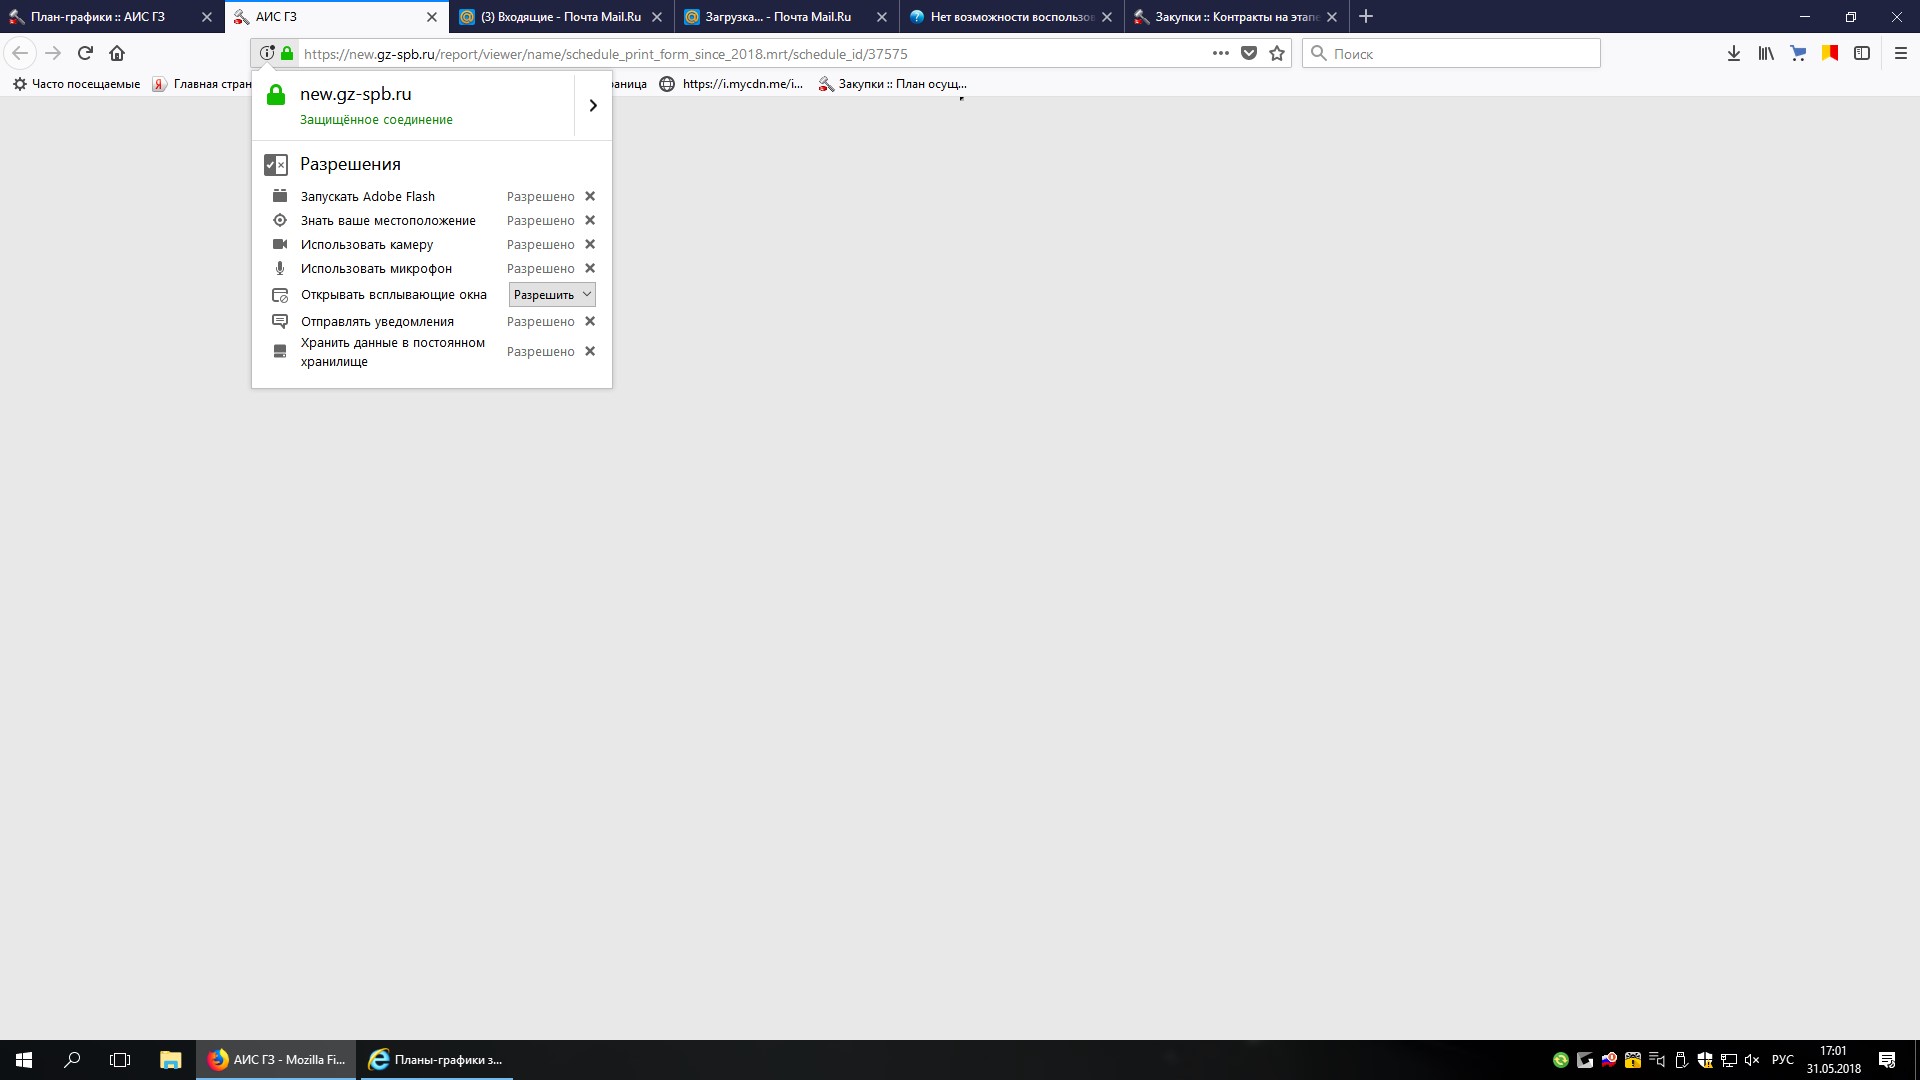This screenshot has height=1080, width=1920.
Task: Revoke camera usage permission
Action: click(590, 244)
